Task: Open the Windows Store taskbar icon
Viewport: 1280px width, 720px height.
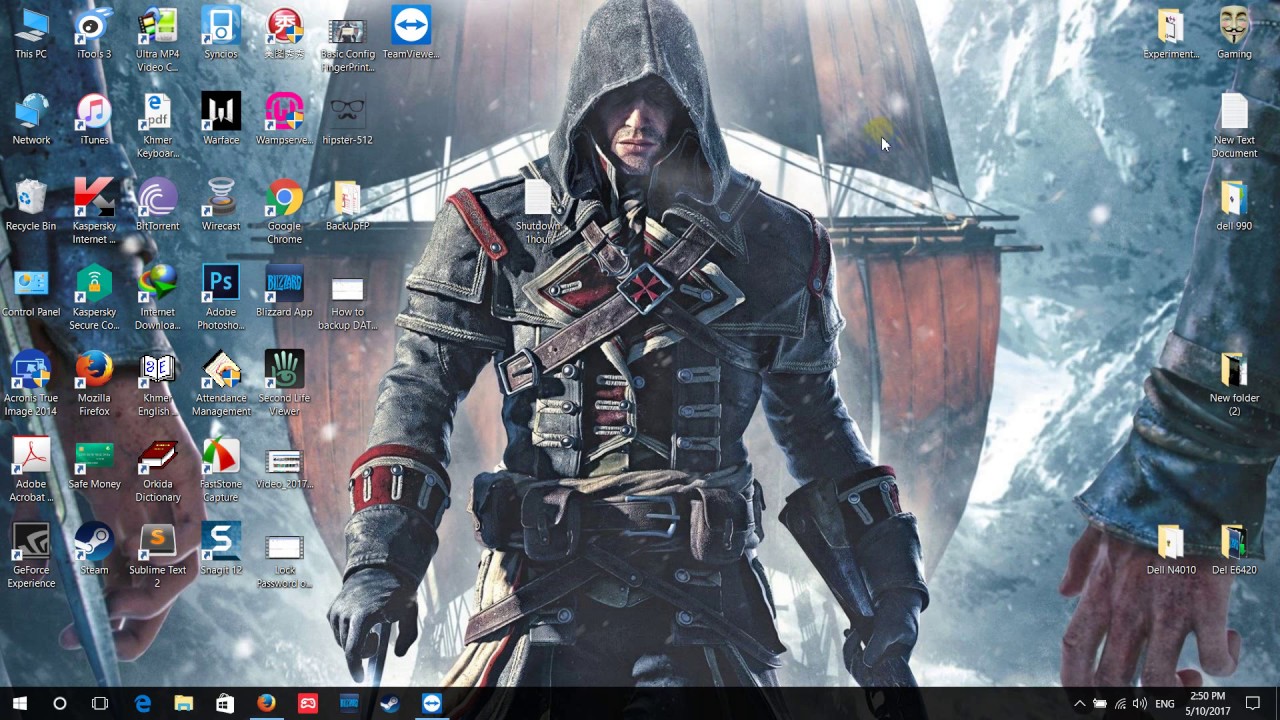Action: coord(225,704)
